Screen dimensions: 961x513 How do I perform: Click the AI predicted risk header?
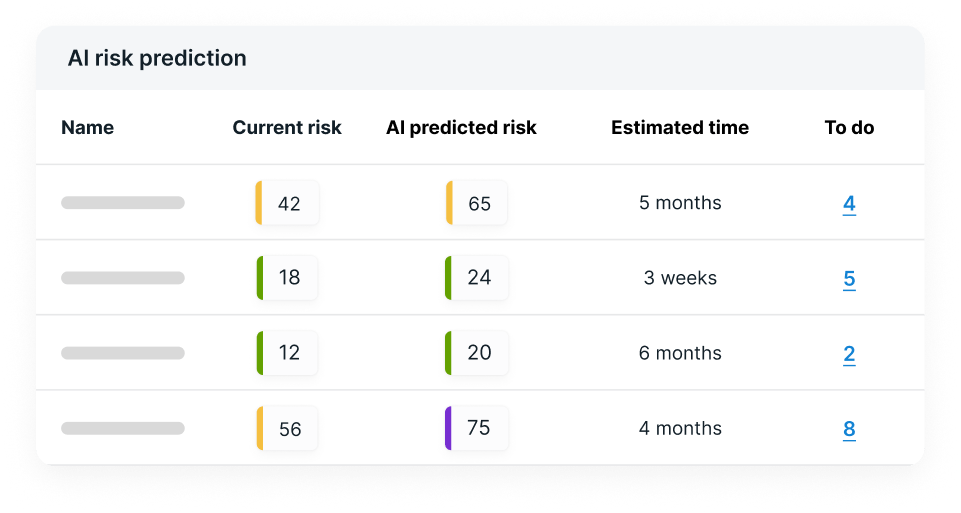[x=461, y=128]
